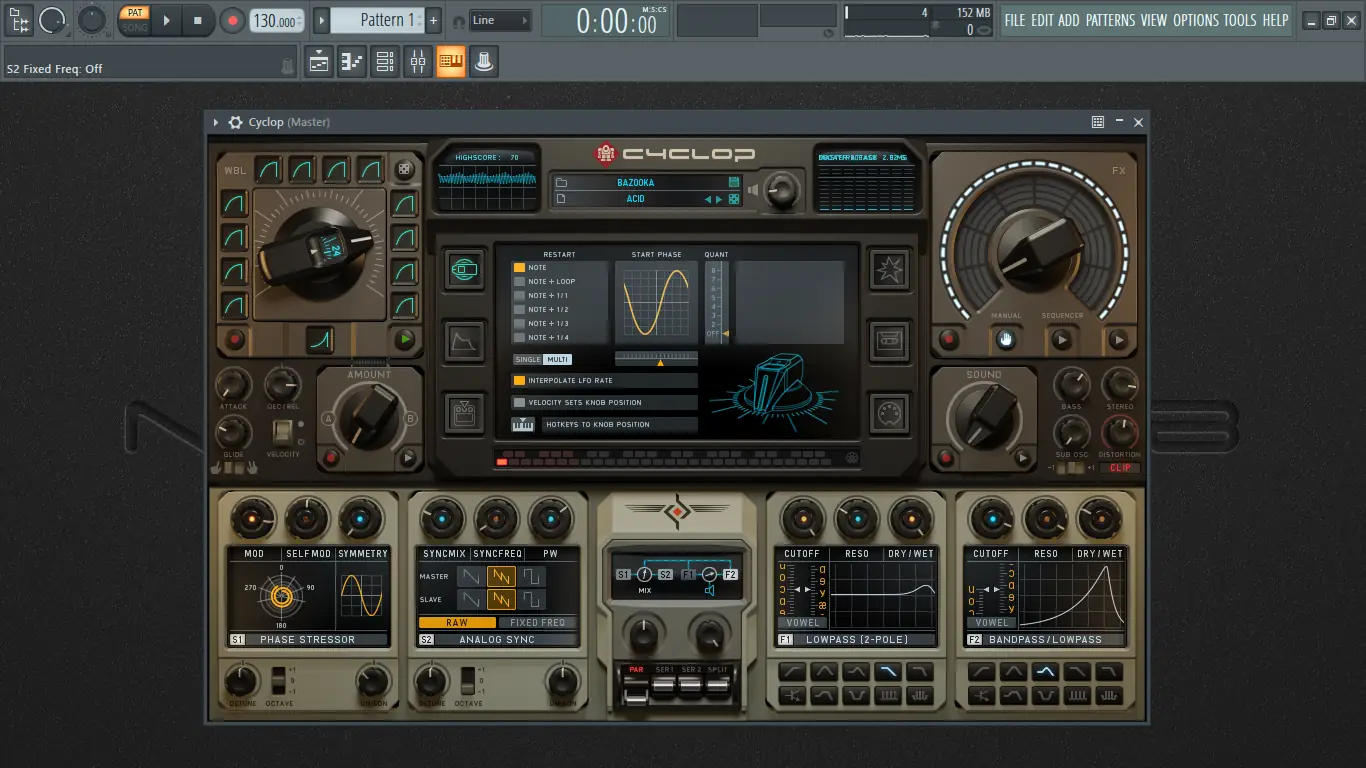Flip the VELOCITY switch
This screenshot has width=1366, height=768.
click(283, 432)
